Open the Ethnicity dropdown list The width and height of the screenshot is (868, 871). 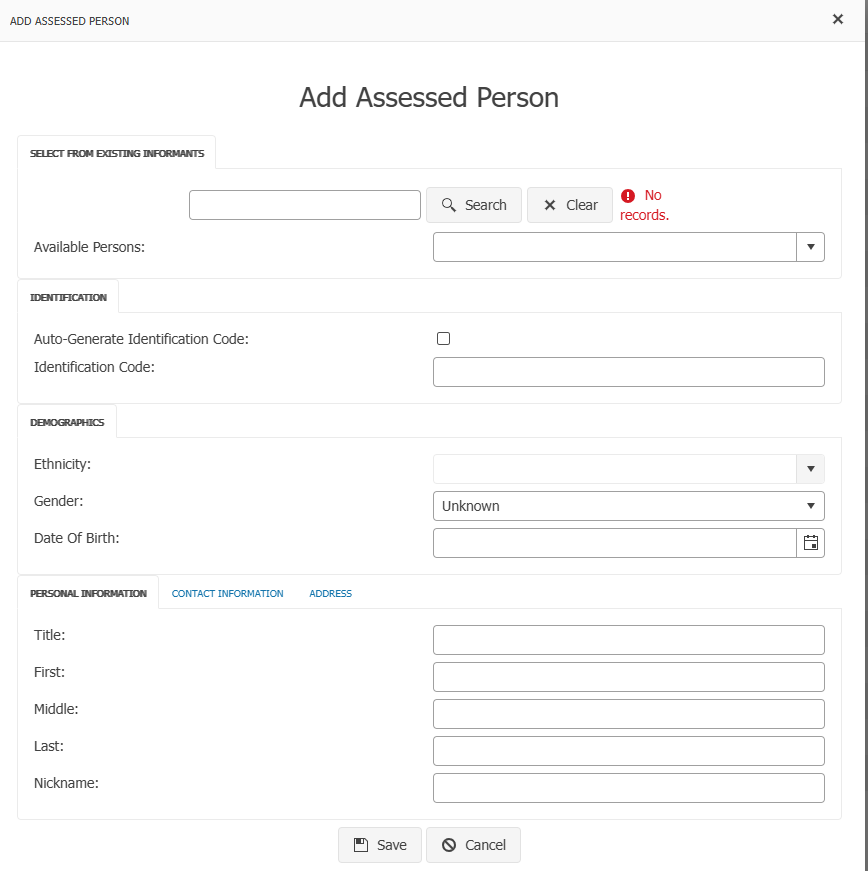pyautogui.click(x=810, y=469)
